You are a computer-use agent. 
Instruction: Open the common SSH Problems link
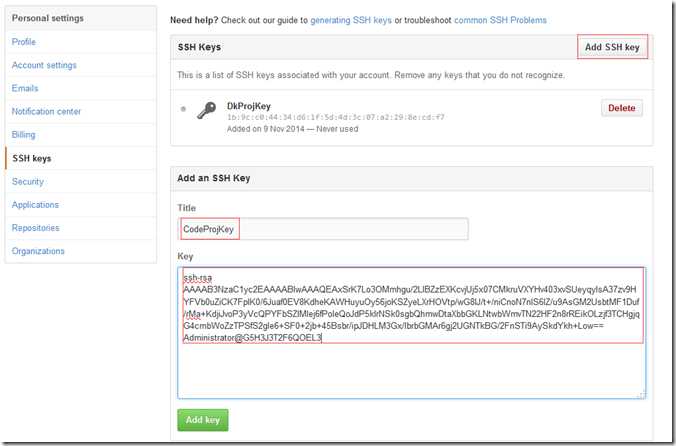500,20
